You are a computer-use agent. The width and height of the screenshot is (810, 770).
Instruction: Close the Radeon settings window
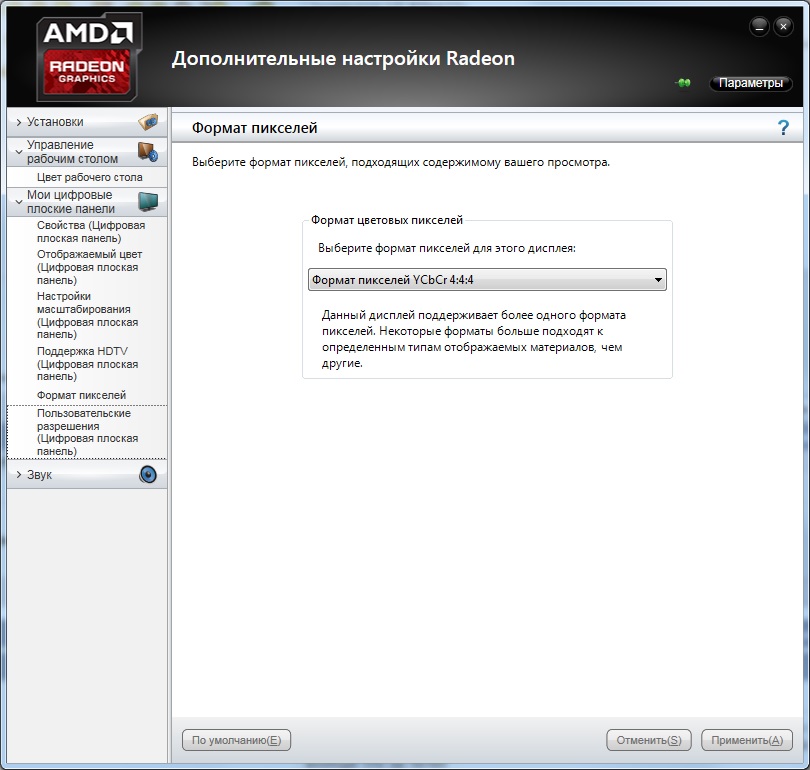click(783, 26)
